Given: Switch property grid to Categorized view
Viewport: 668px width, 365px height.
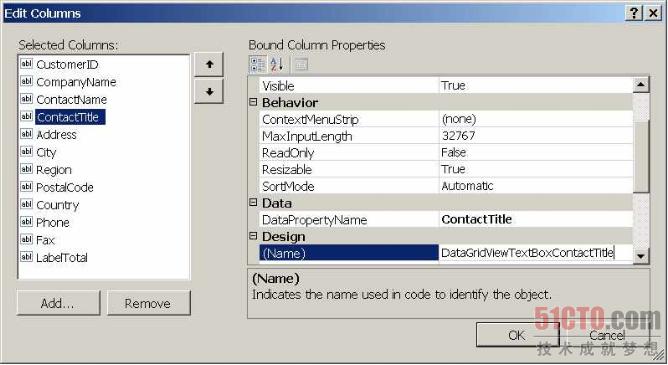Looking at the screenshot, I should point(257,65).
